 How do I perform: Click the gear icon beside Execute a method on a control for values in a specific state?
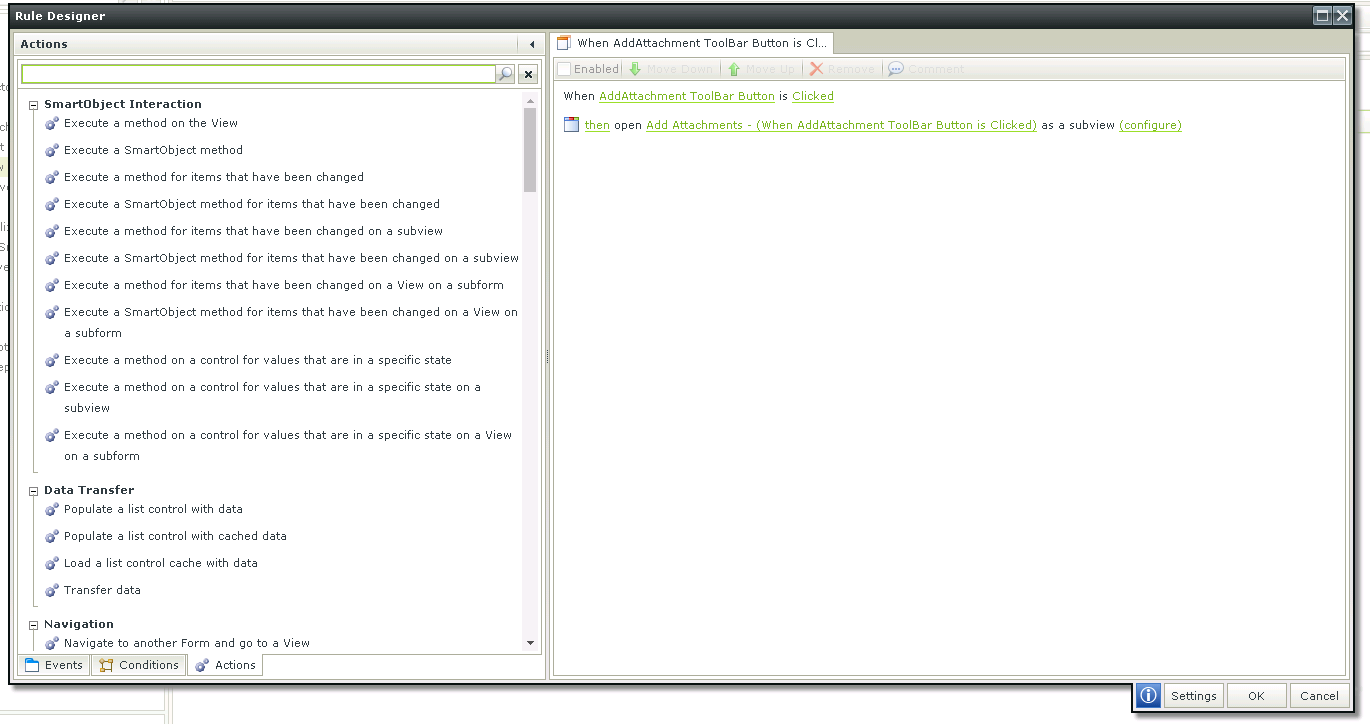(52, 360)
